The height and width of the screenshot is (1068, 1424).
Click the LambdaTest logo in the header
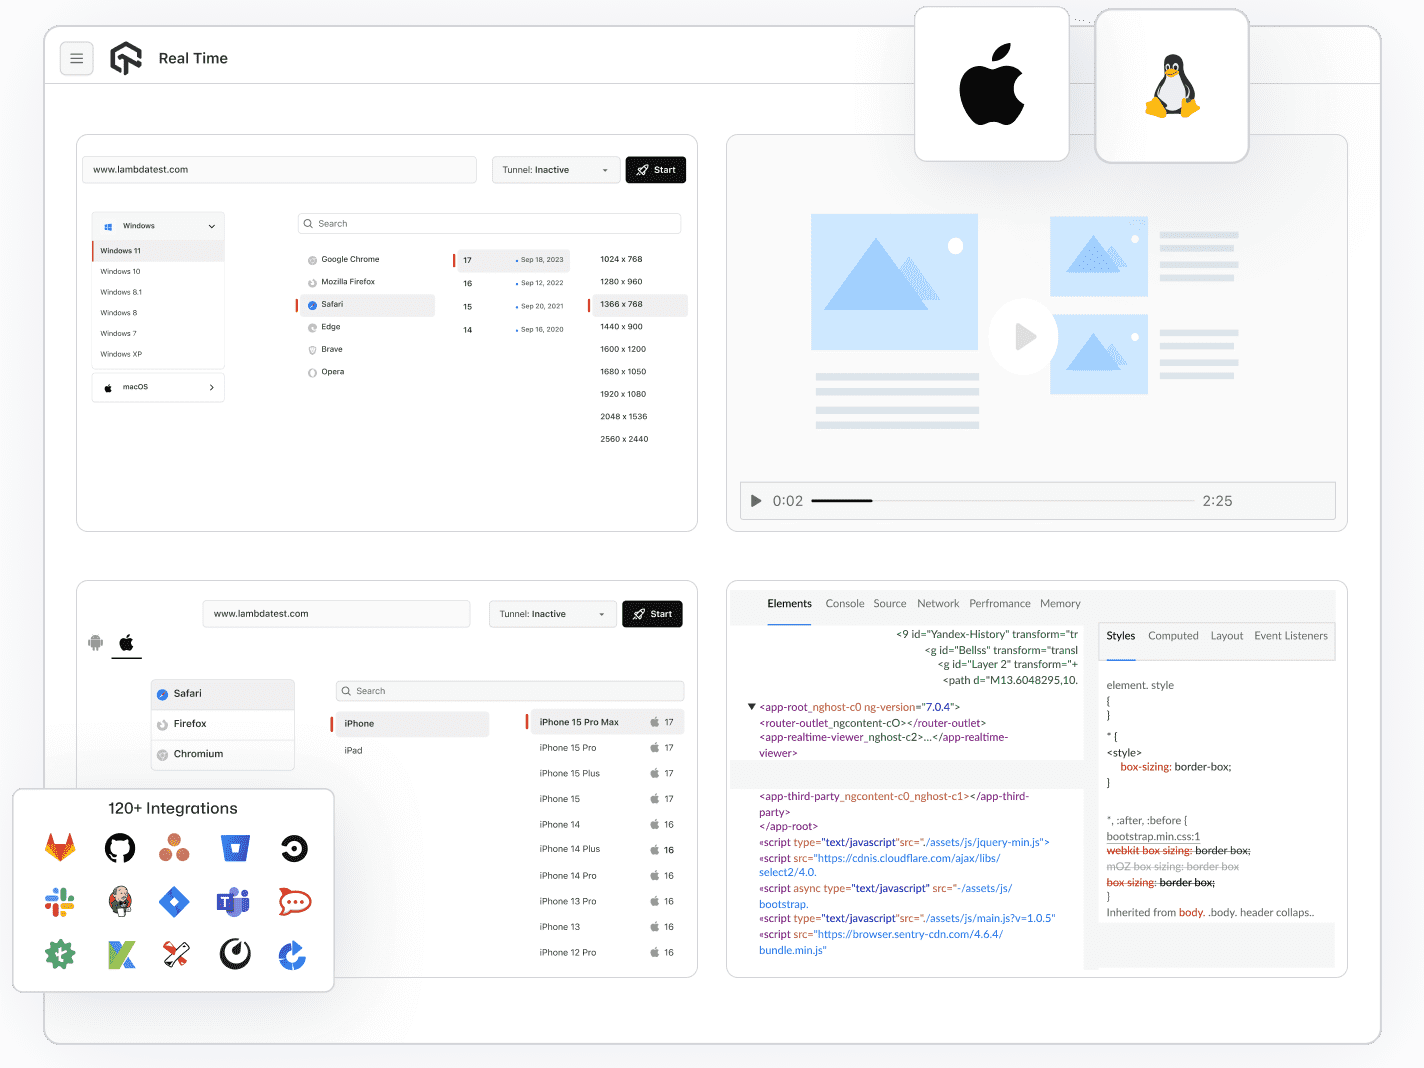(x=126, y=58)
